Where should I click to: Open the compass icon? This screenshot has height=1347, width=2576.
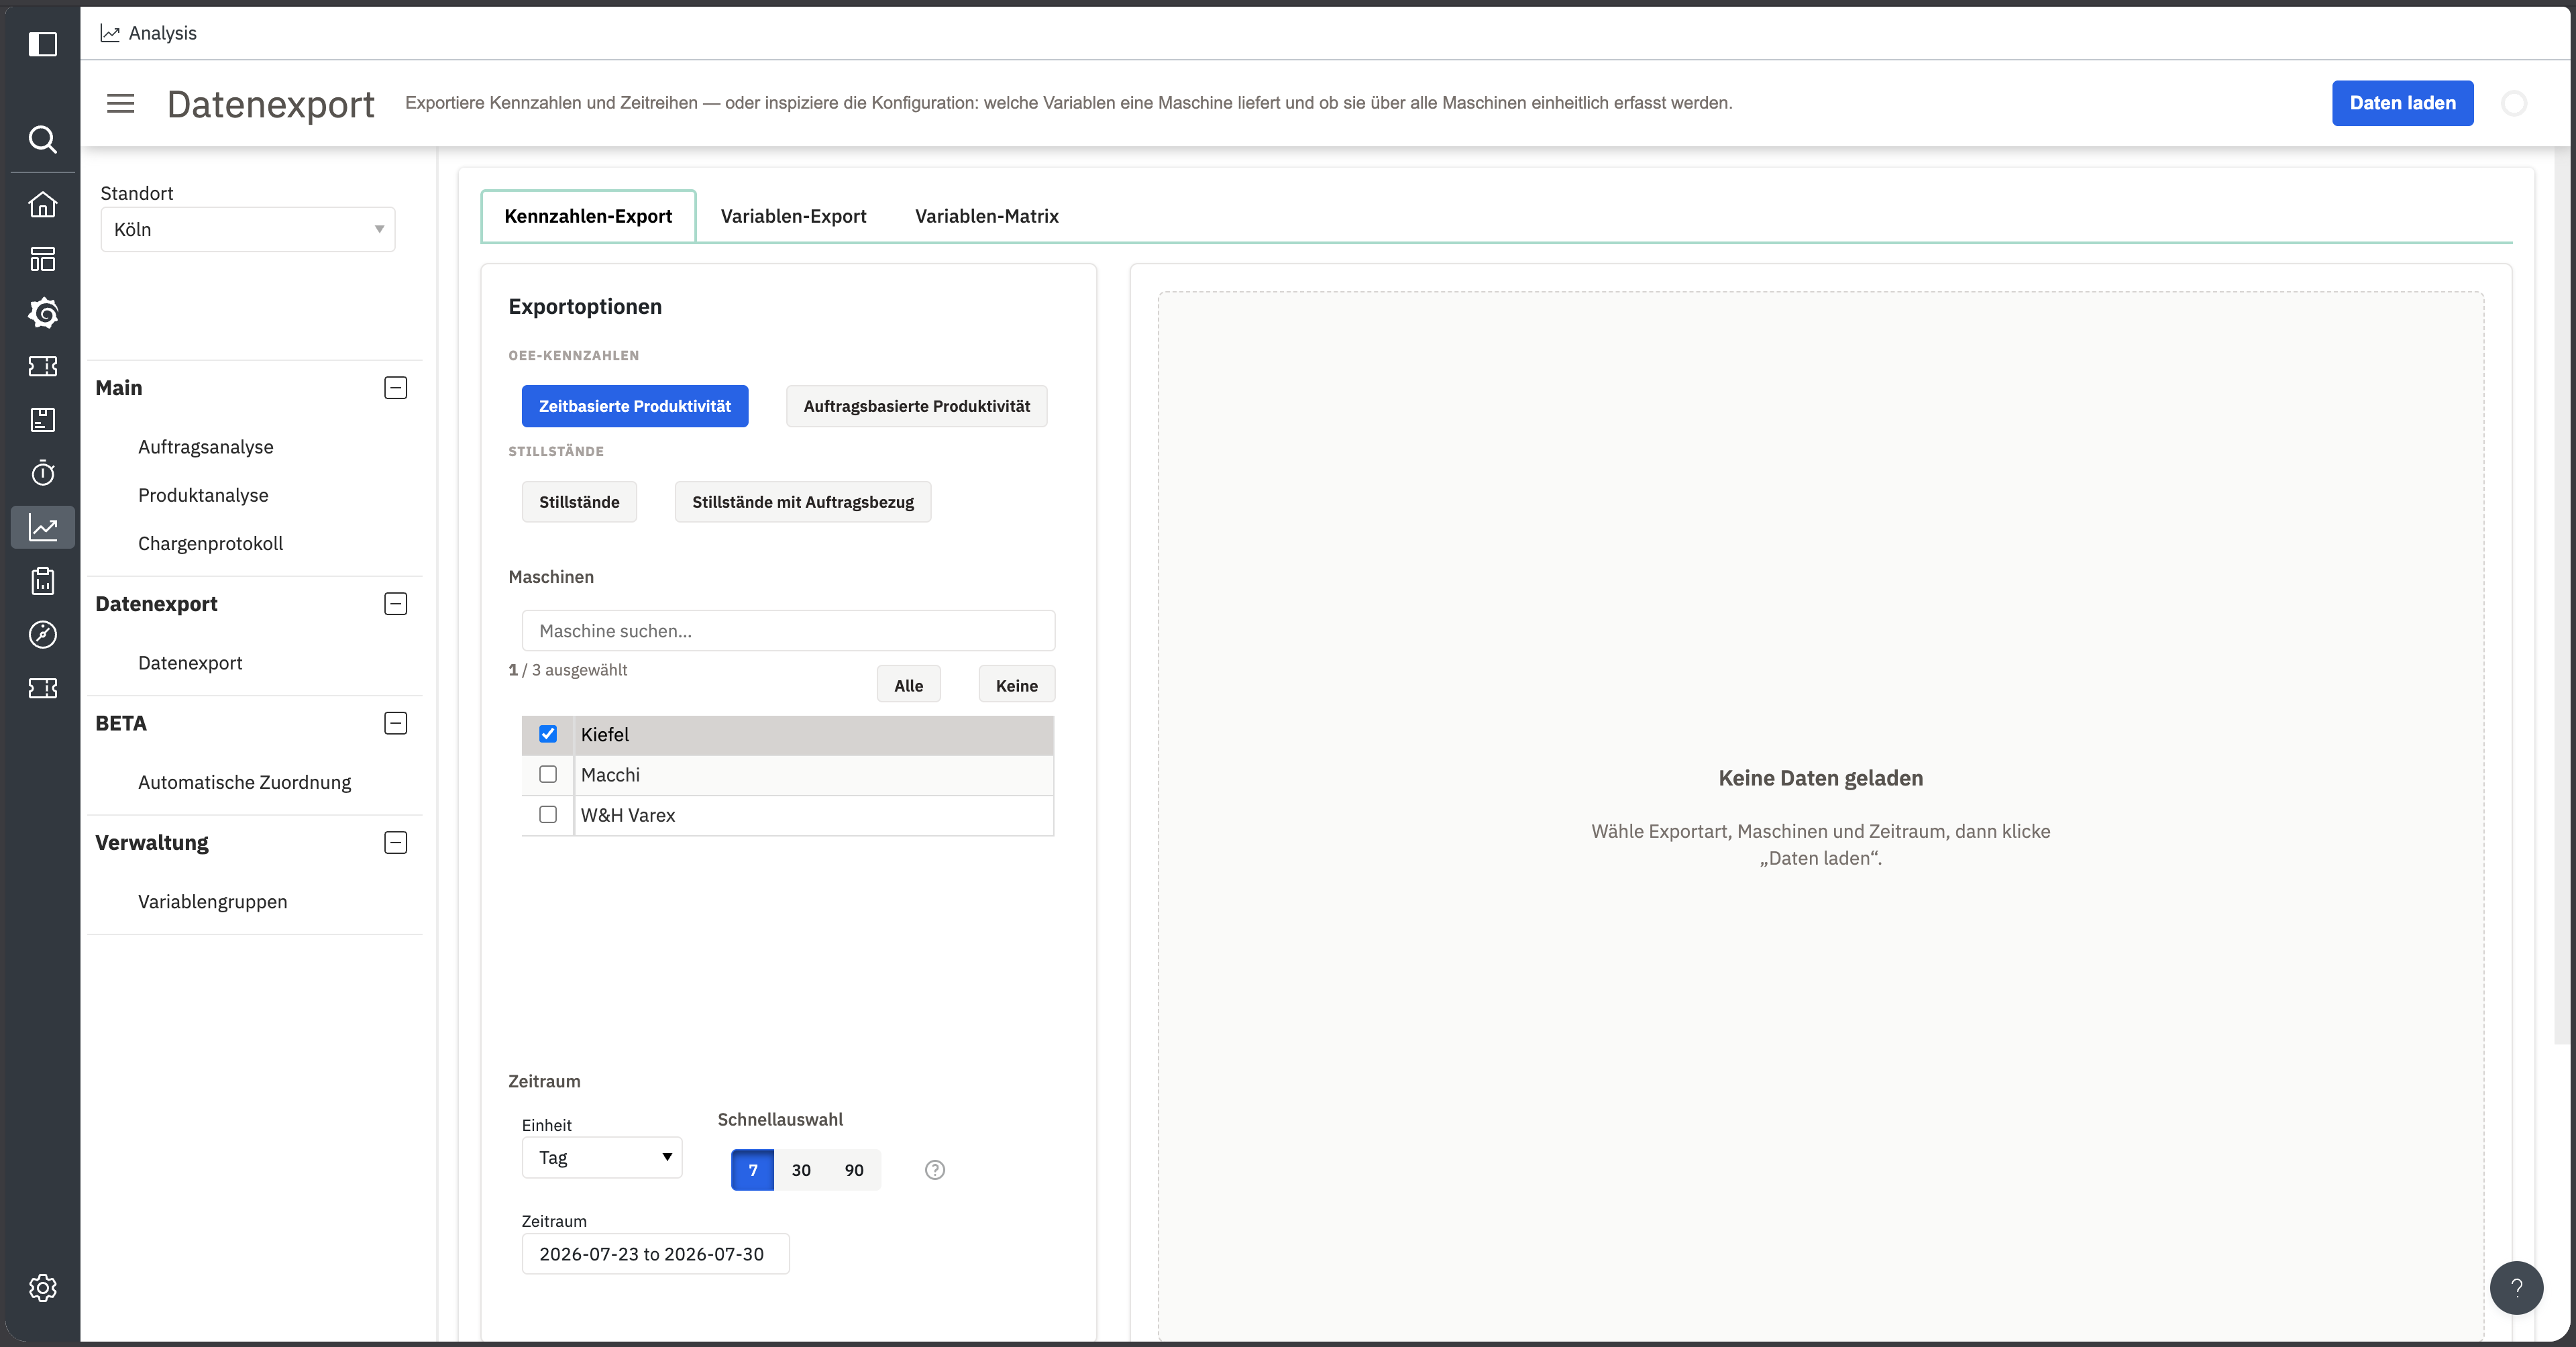click(x=42, y=635)
